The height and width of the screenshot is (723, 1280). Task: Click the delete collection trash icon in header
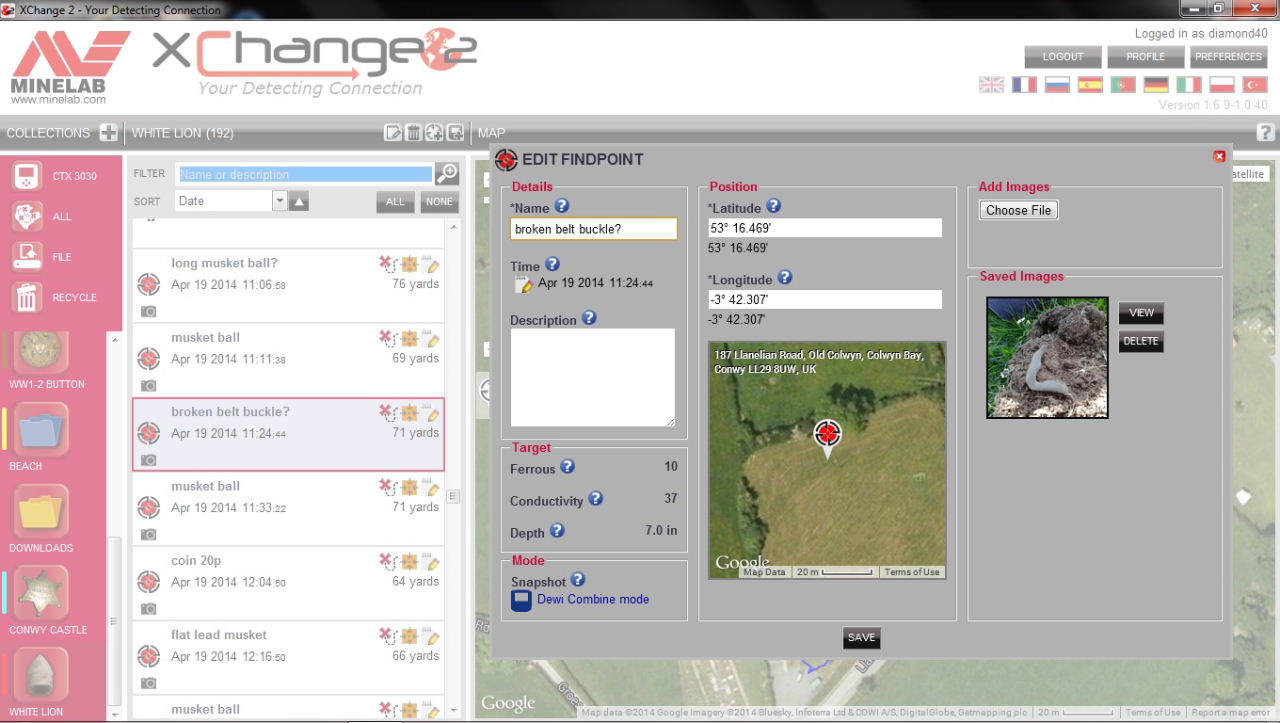(414, 132)
